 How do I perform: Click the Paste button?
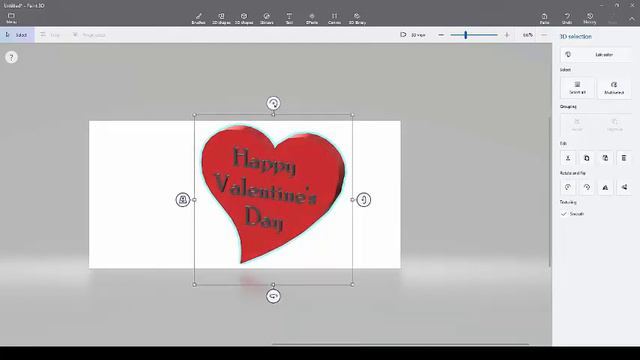[x=544, y=18]
